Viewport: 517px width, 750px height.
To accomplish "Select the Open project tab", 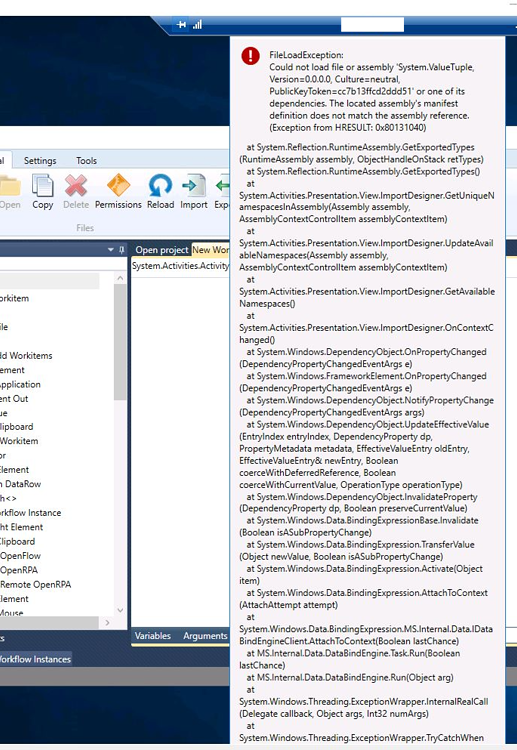I will 162,250.
